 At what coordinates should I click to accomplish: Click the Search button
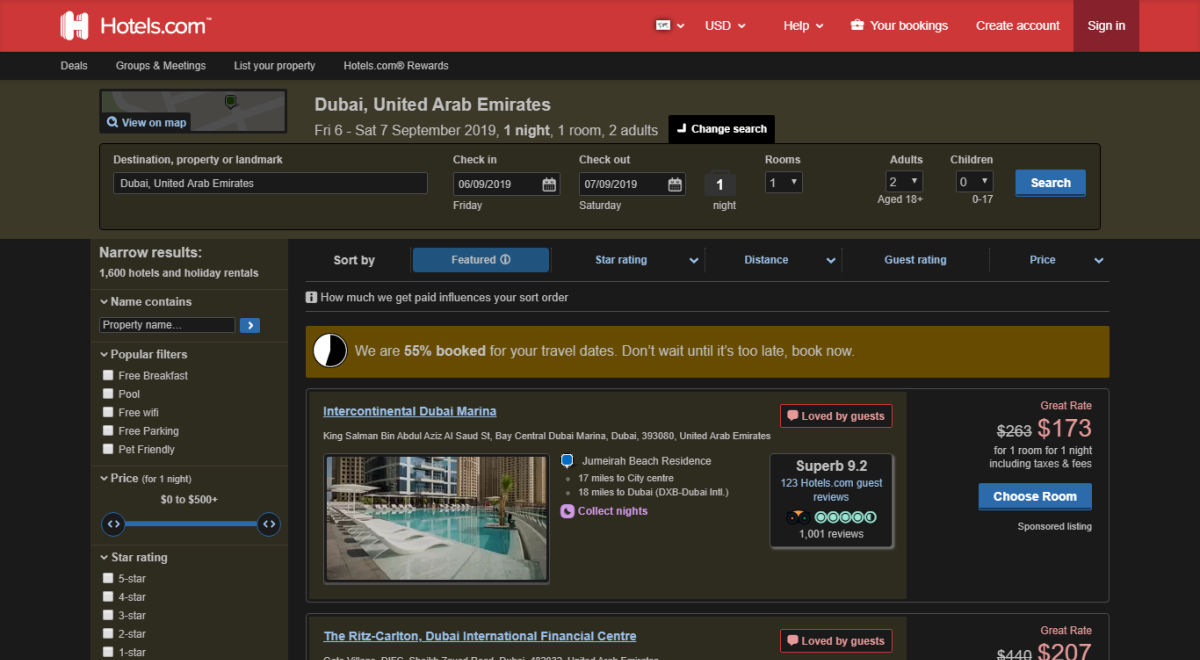[1050, 183]
